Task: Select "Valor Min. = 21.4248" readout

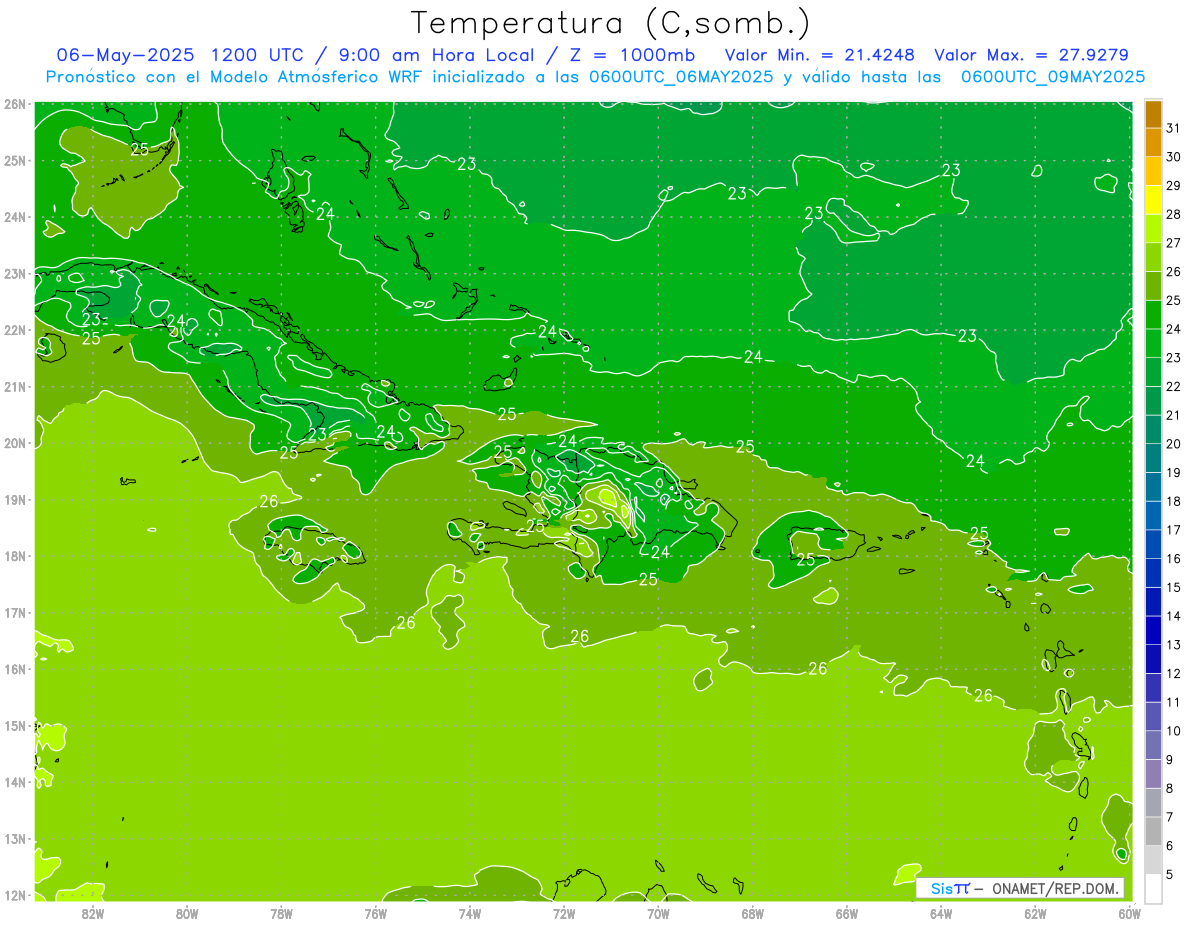Action: [820, 55]
